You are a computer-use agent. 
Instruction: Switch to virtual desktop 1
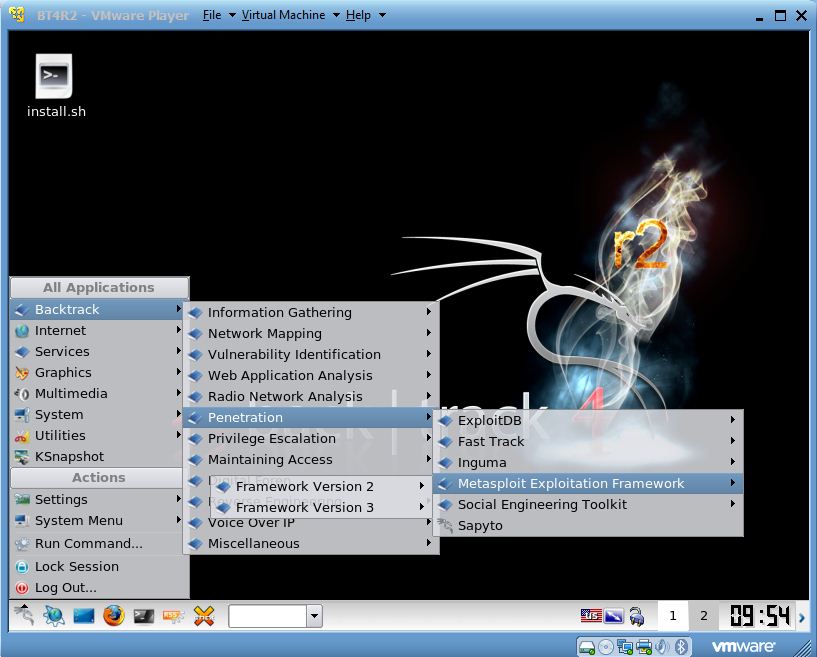pos(673,616)
